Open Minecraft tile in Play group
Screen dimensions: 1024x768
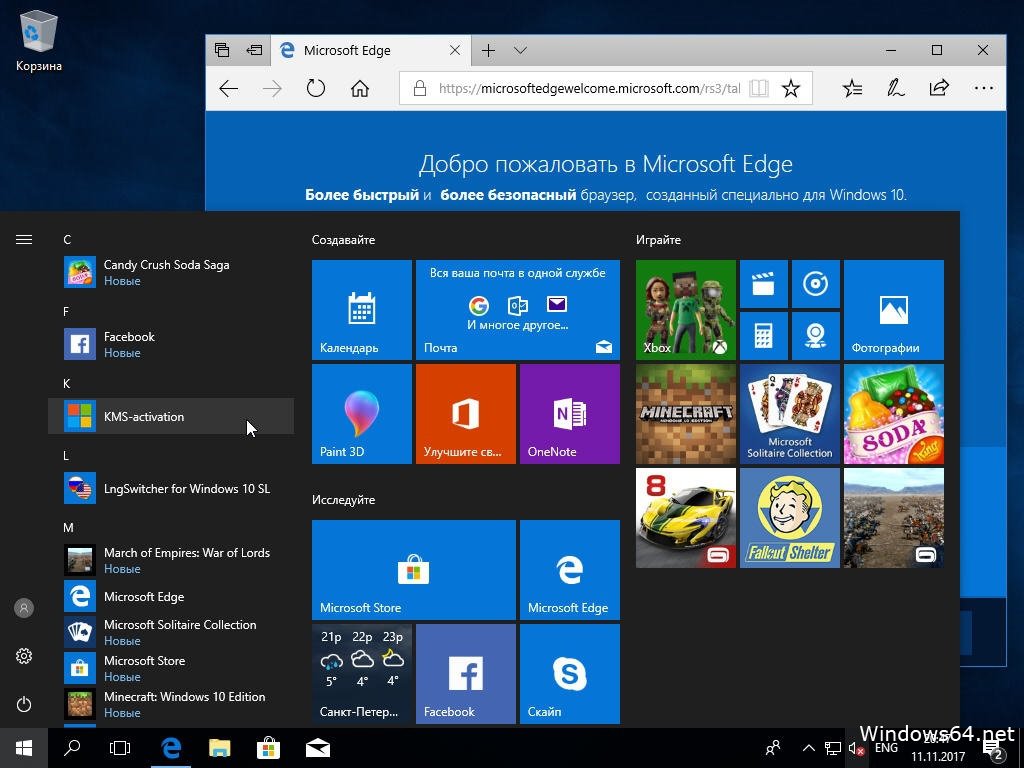(x=685, y=413)
